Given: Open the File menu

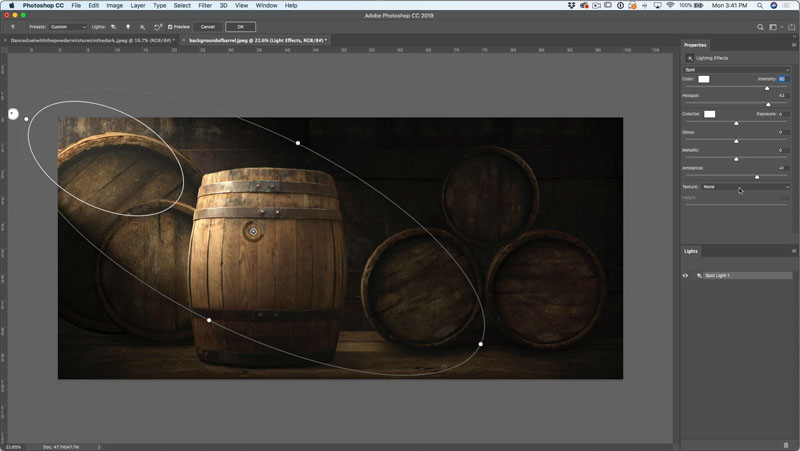Looking at the screenshot, I should (76, 5).
